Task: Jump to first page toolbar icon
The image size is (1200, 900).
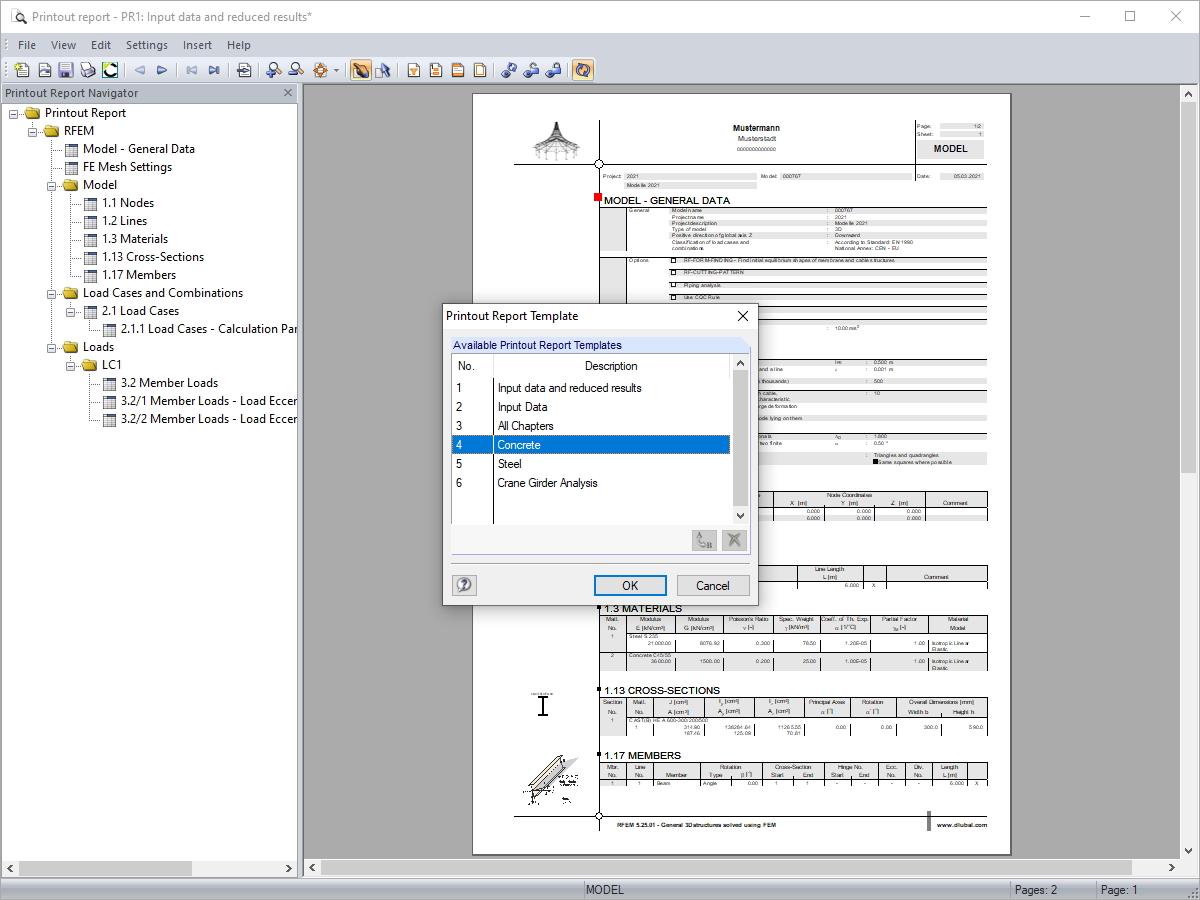Action: pos(191,70)
